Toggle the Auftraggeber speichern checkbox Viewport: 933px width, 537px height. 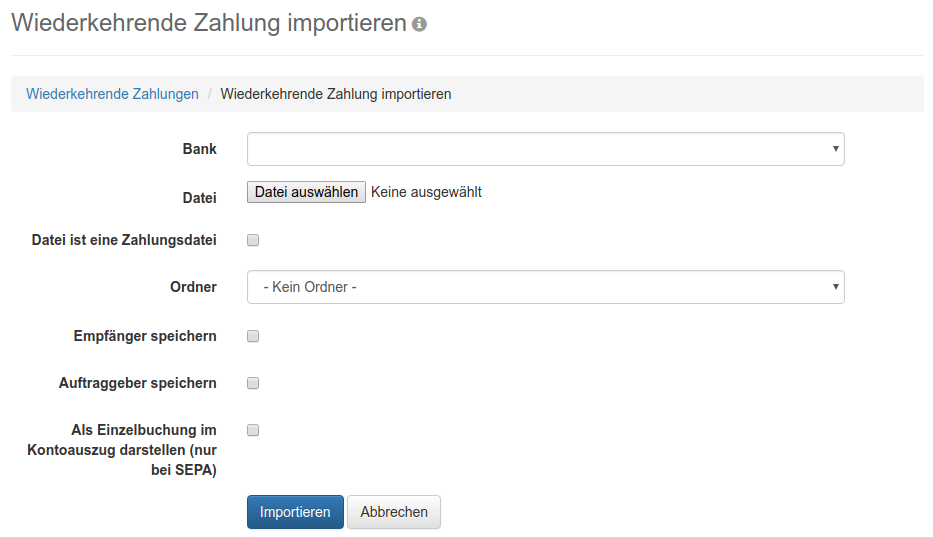(x=253, y=383)
